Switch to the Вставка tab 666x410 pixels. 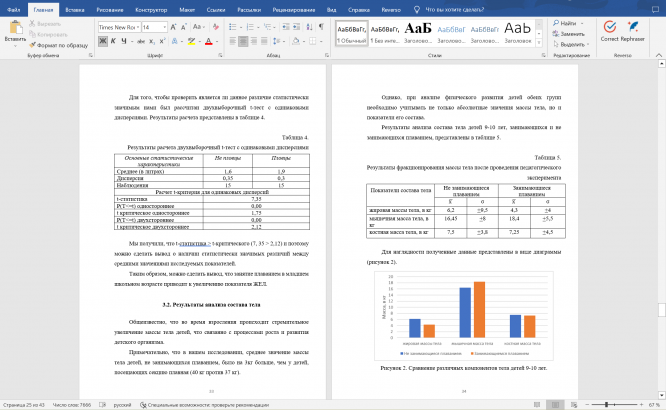click(x=75, y=9)
